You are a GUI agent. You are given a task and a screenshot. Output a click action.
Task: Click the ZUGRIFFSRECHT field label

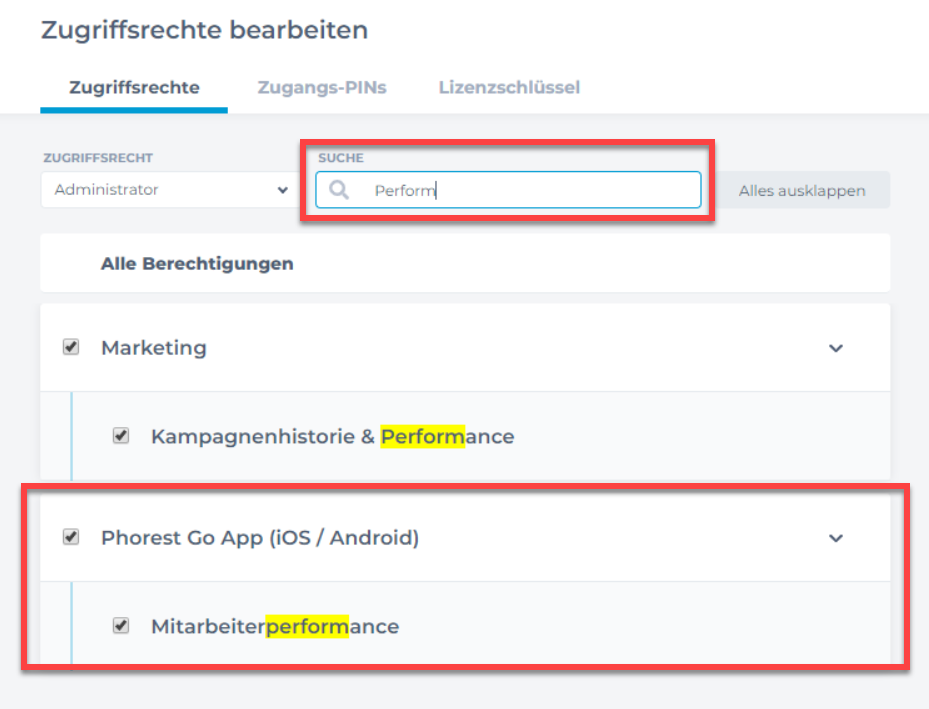[x=98, y=158]
